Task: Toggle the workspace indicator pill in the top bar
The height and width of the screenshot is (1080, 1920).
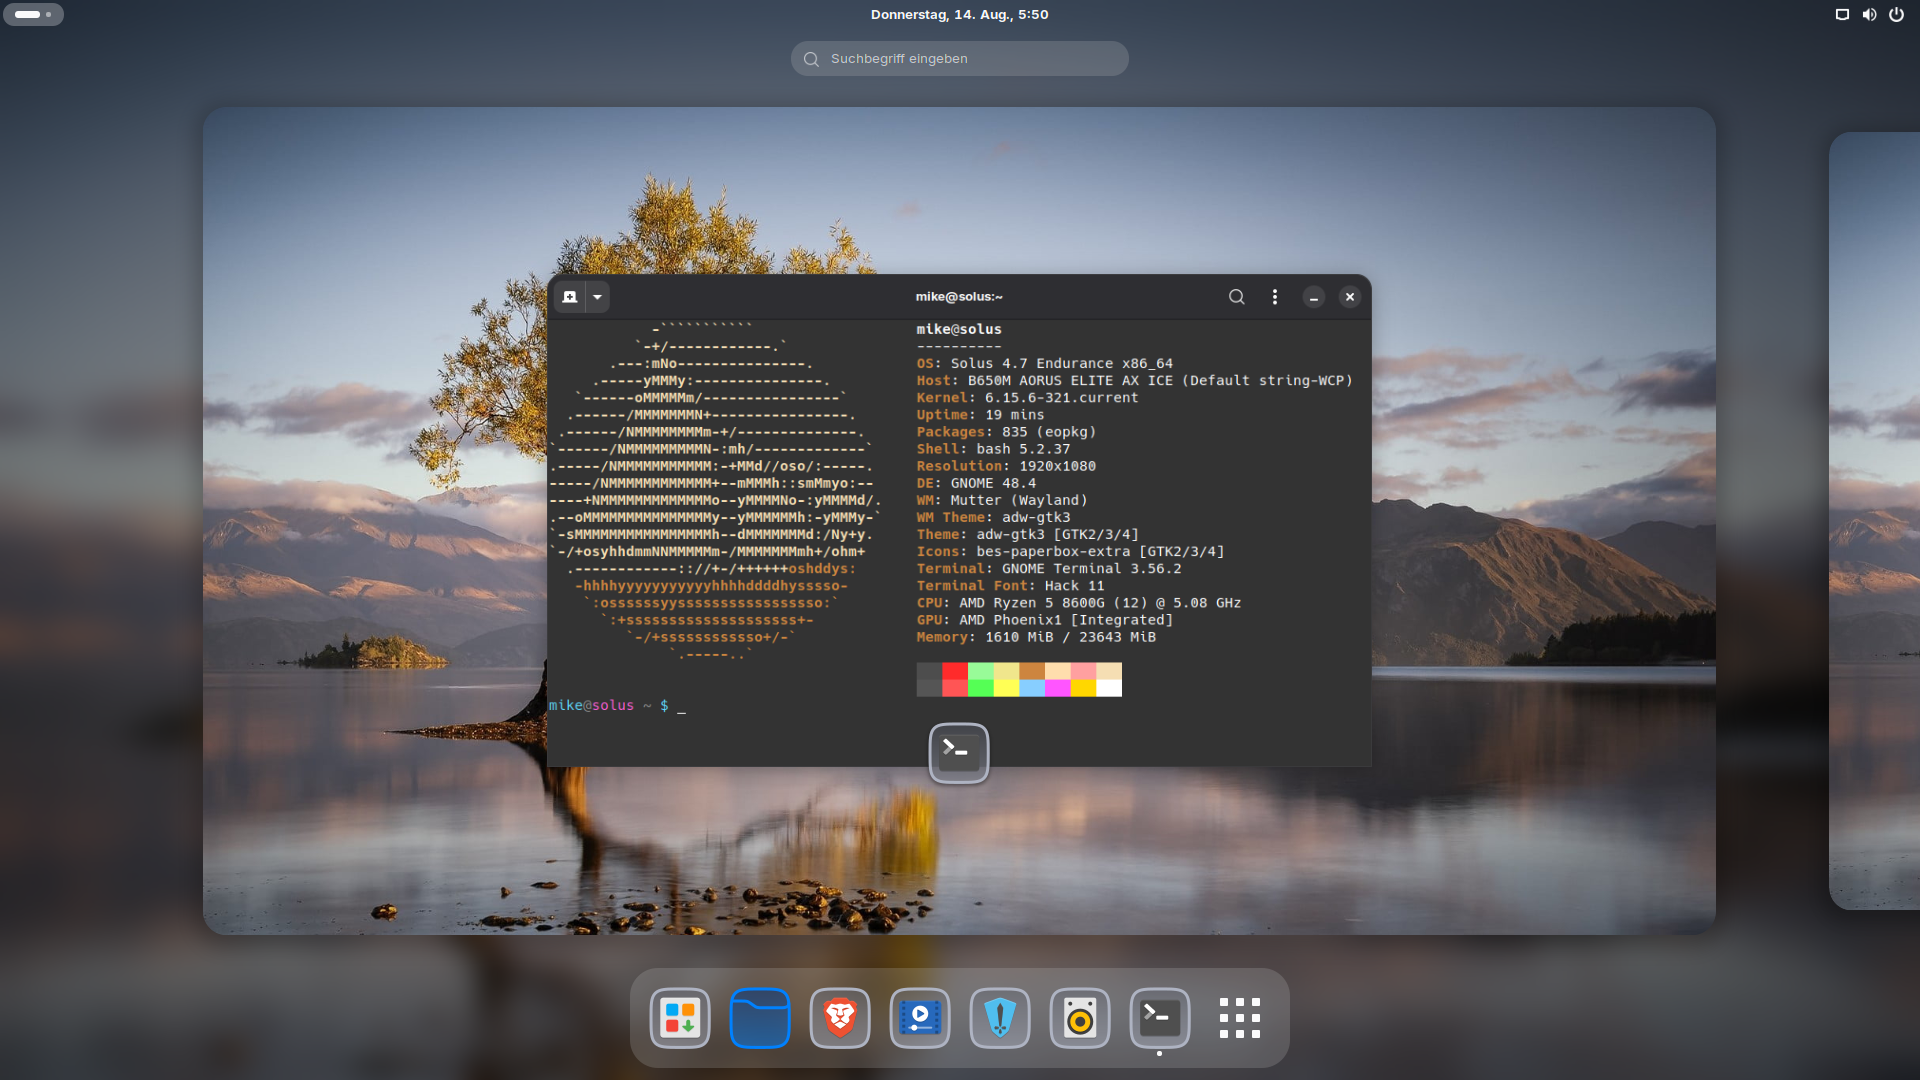Action: coord(33,14)
